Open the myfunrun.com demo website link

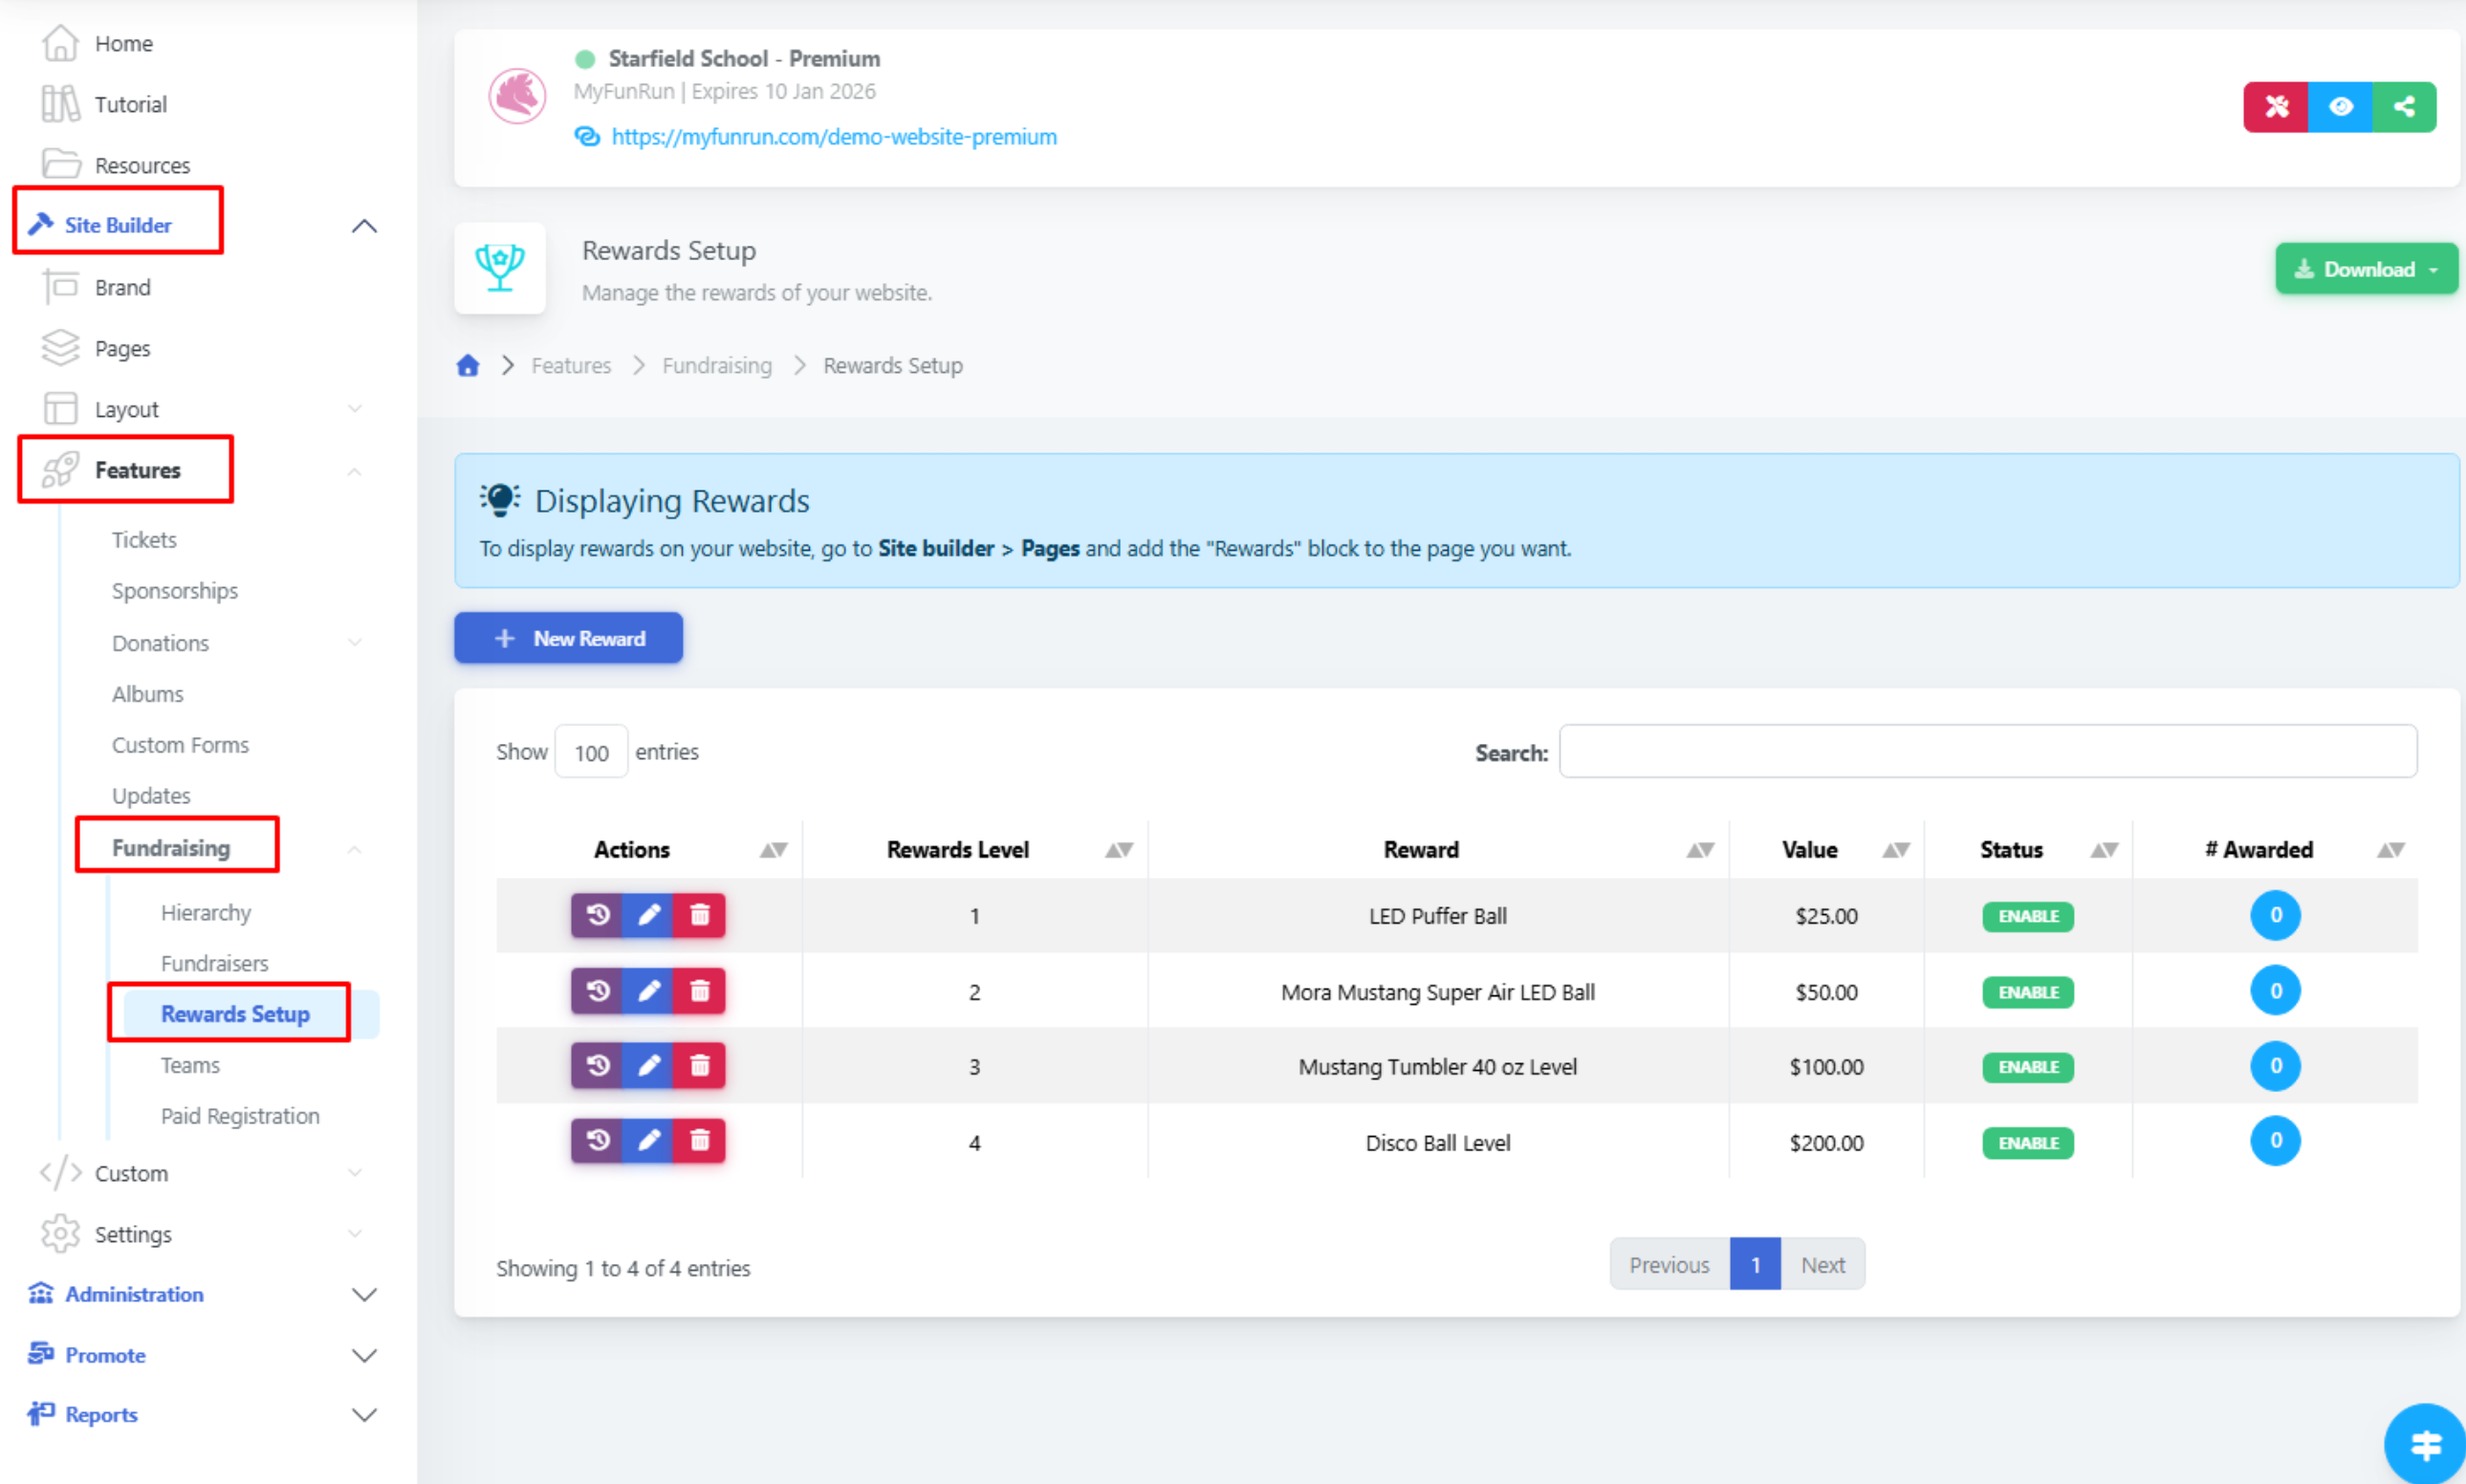833,137
